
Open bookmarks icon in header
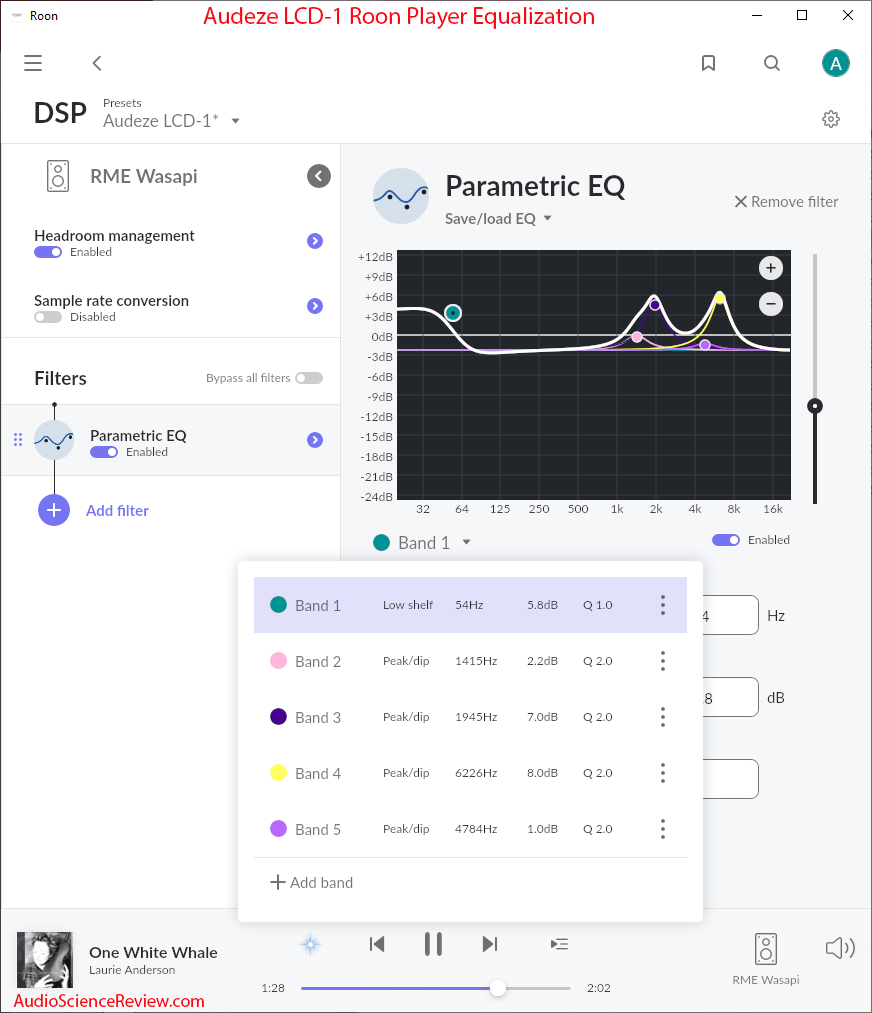click(708, 63)
